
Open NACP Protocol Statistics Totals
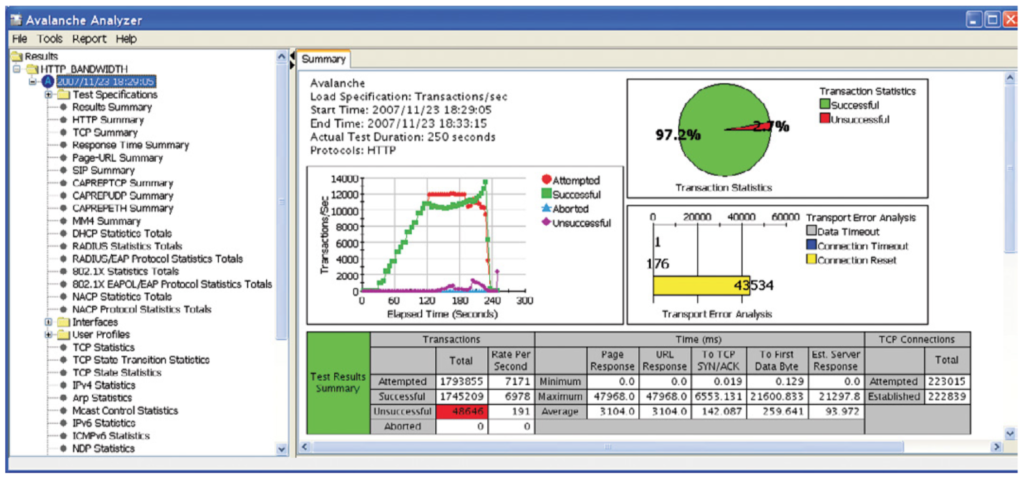tap(142, 309)
